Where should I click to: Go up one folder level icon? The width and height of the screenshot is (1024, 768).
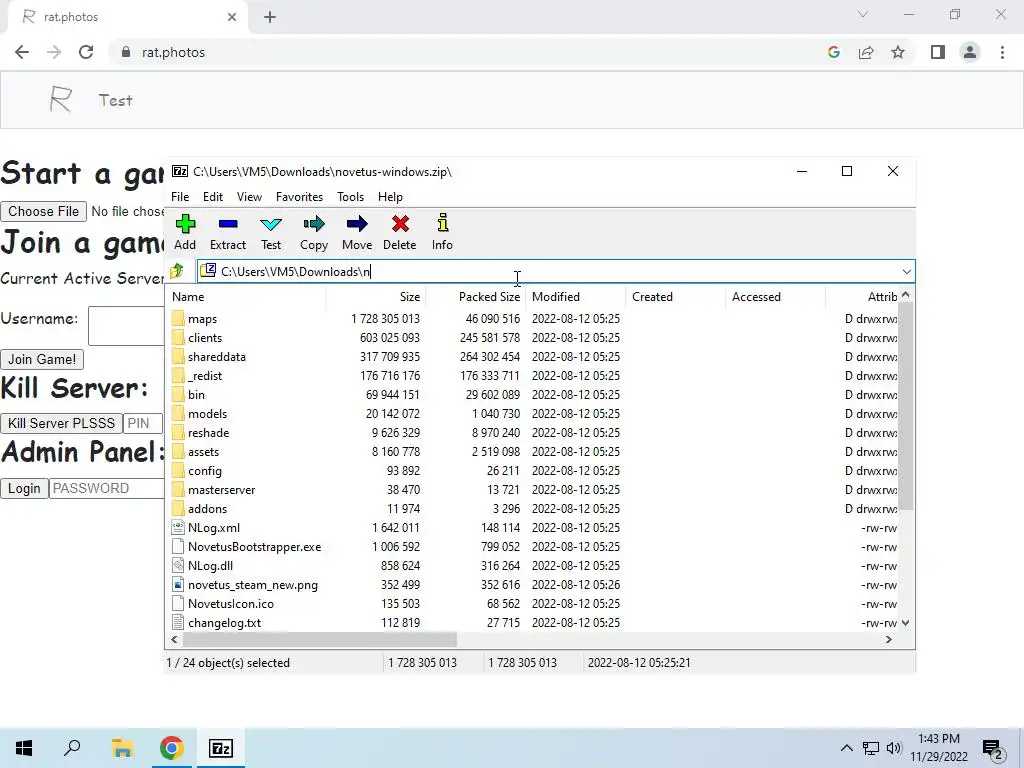pyautogui.click(x=176, y=271)
